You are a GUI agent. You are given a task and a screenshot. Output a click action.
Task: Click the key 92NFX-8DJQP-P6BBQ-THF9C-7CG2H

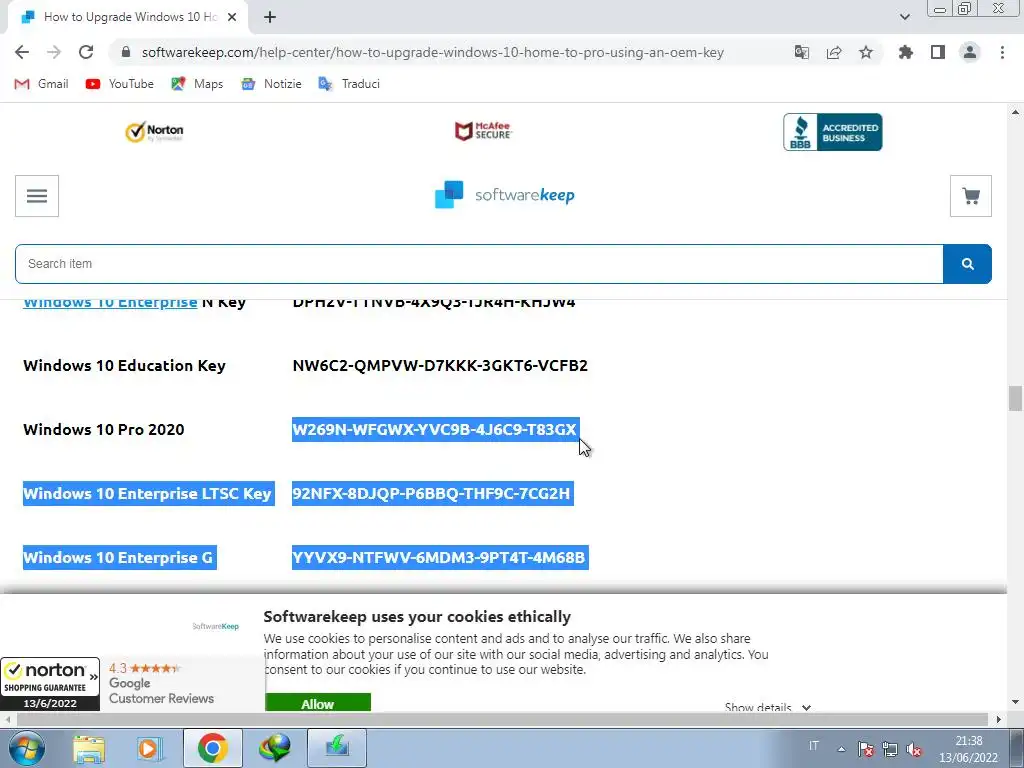tap(432, 494)
